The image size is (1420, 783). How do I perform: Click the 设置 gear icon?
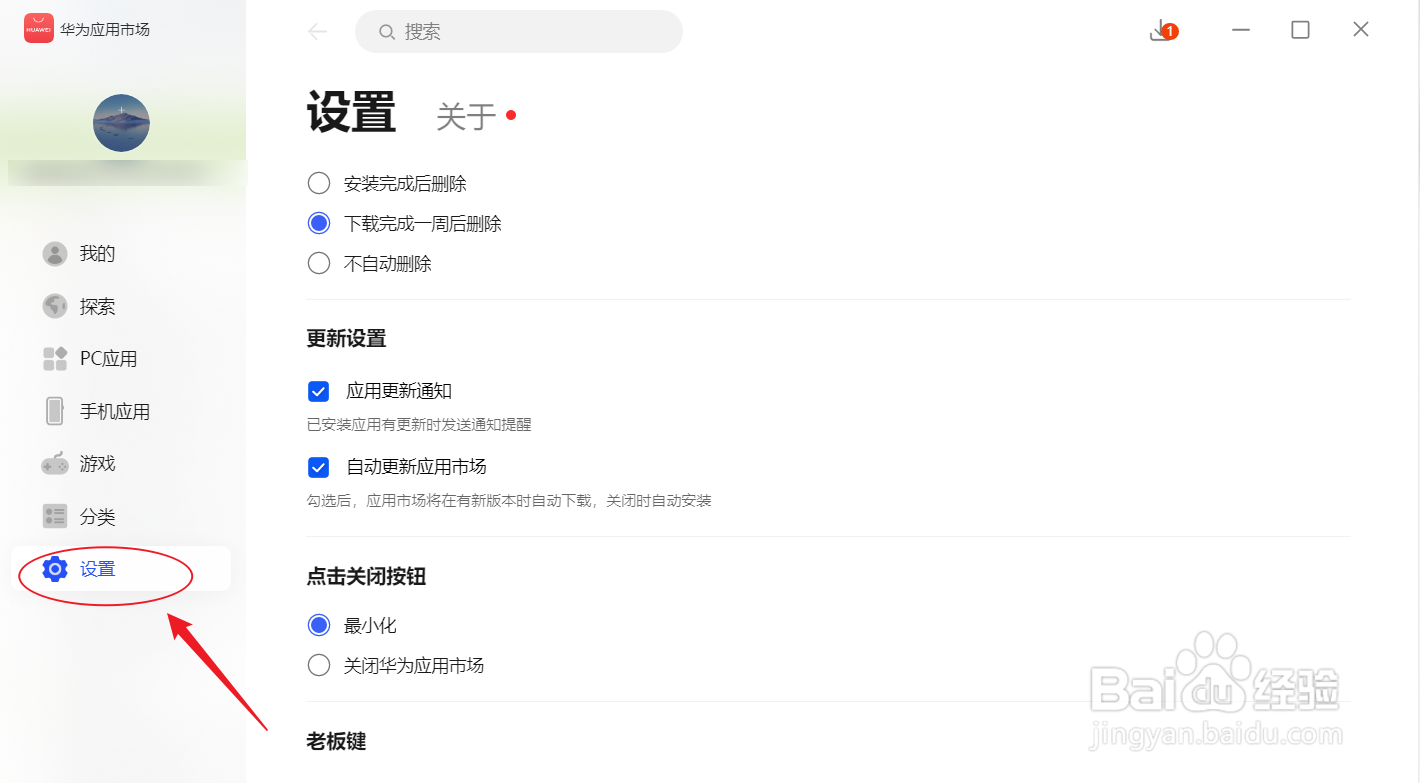click(55, 569)
